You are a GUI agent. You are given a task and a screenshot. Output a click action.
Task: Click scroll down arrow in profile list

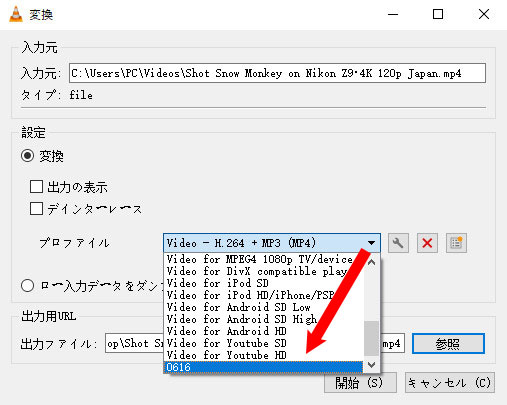click(x=371, y=365)
